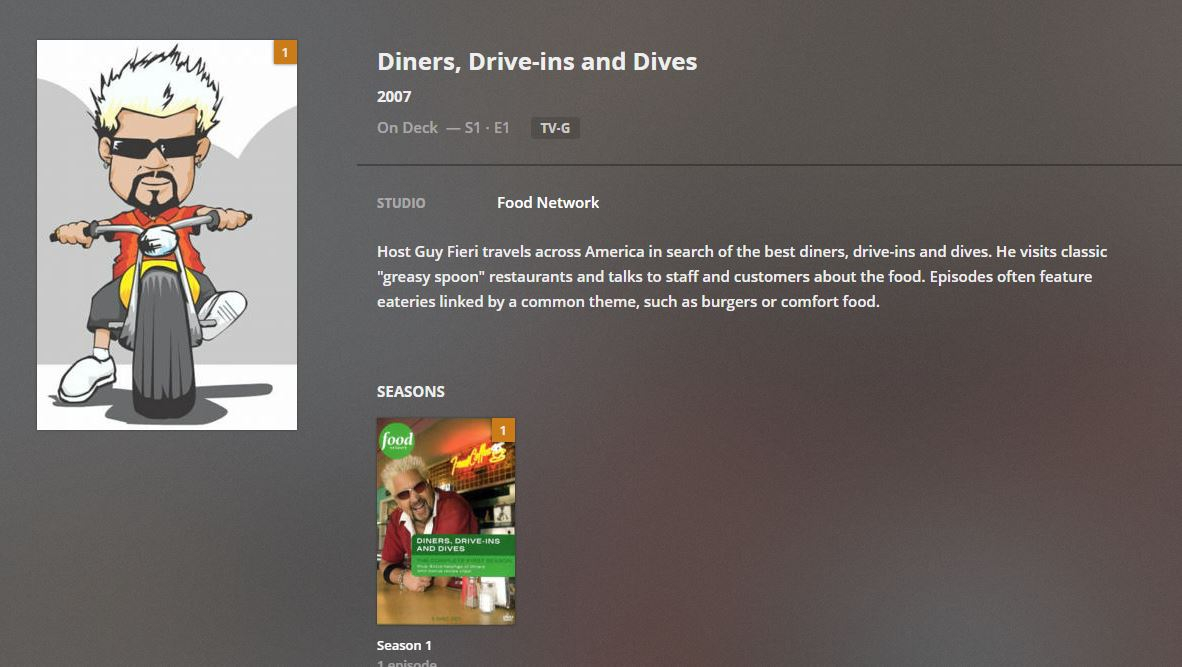Open the cartoon Guy Fieri show poster
This screenshot has height=667, width=1182.
click(x=167, y=235)
